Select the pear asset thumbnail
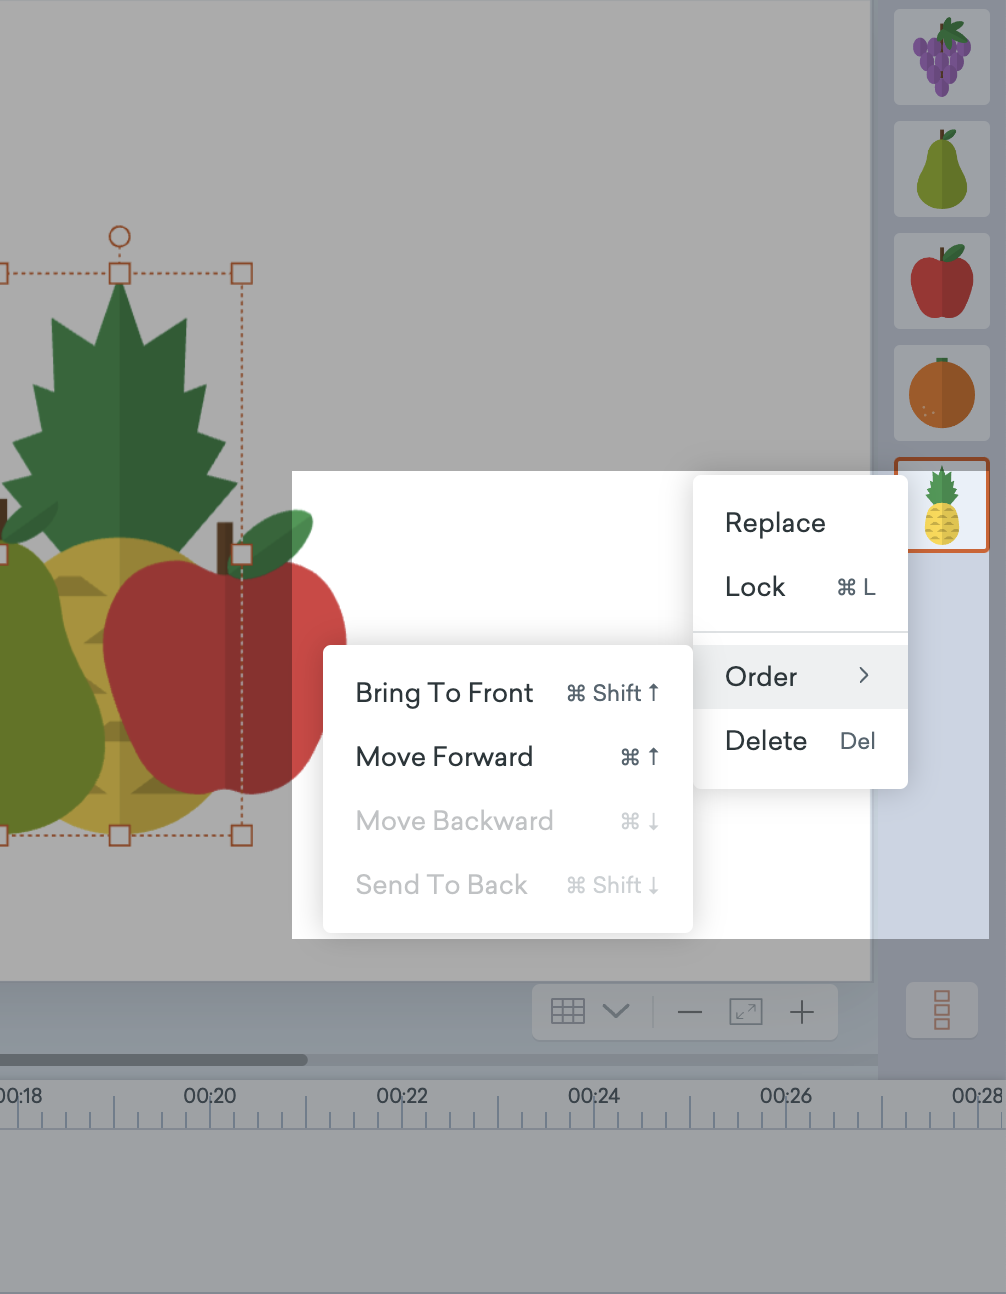1006x1294 pixels. (x=941, y=169)
